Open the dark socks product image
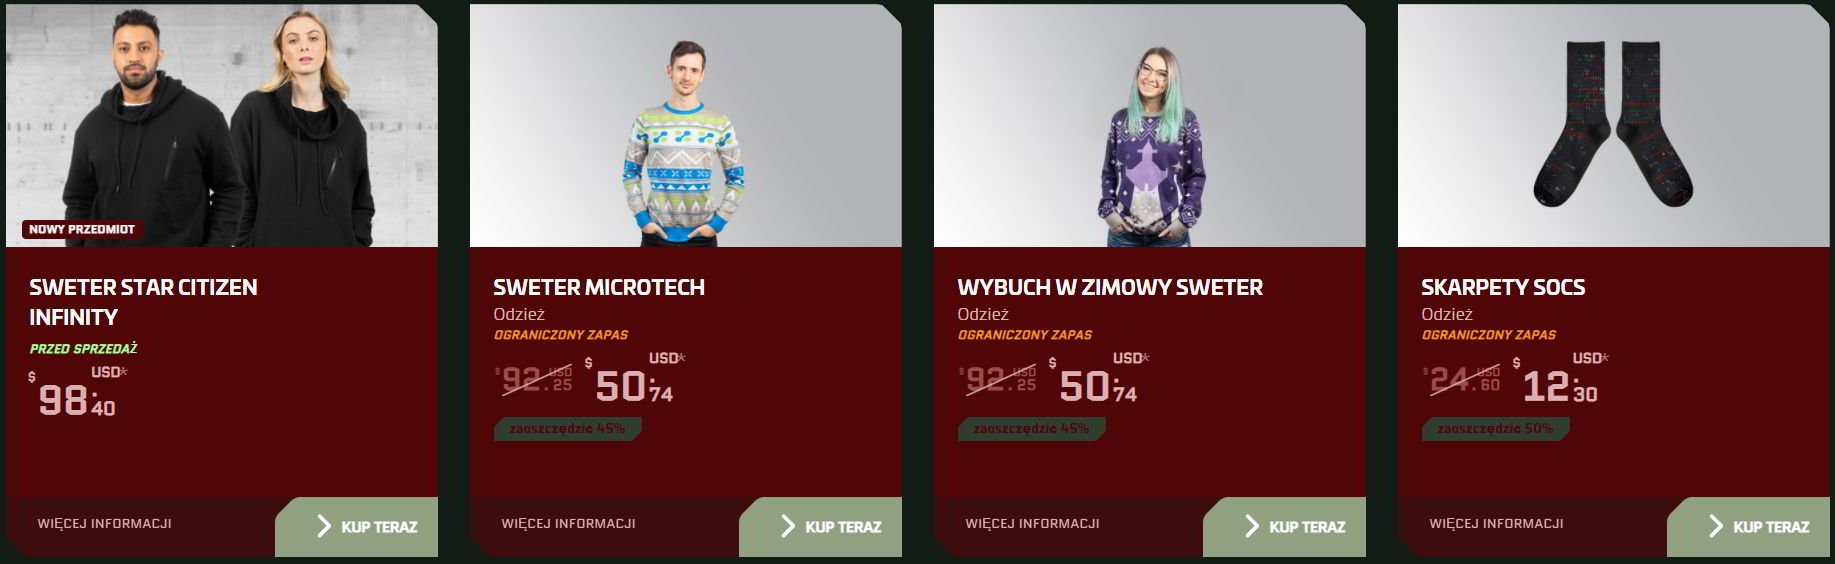The width and height of the screenshot is (1835, 564). coord(1614,125)
